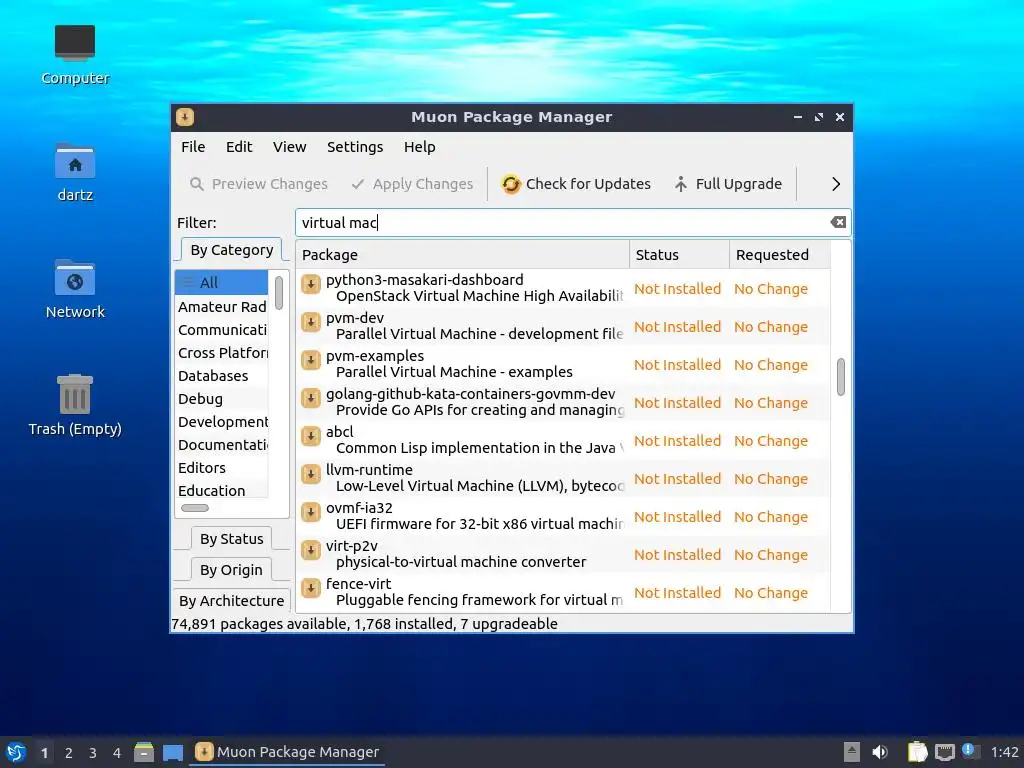This screenshot has width=1024, height=768.
Task: Click the category list vertical scrollbar handle
Action: coord(279,293)
